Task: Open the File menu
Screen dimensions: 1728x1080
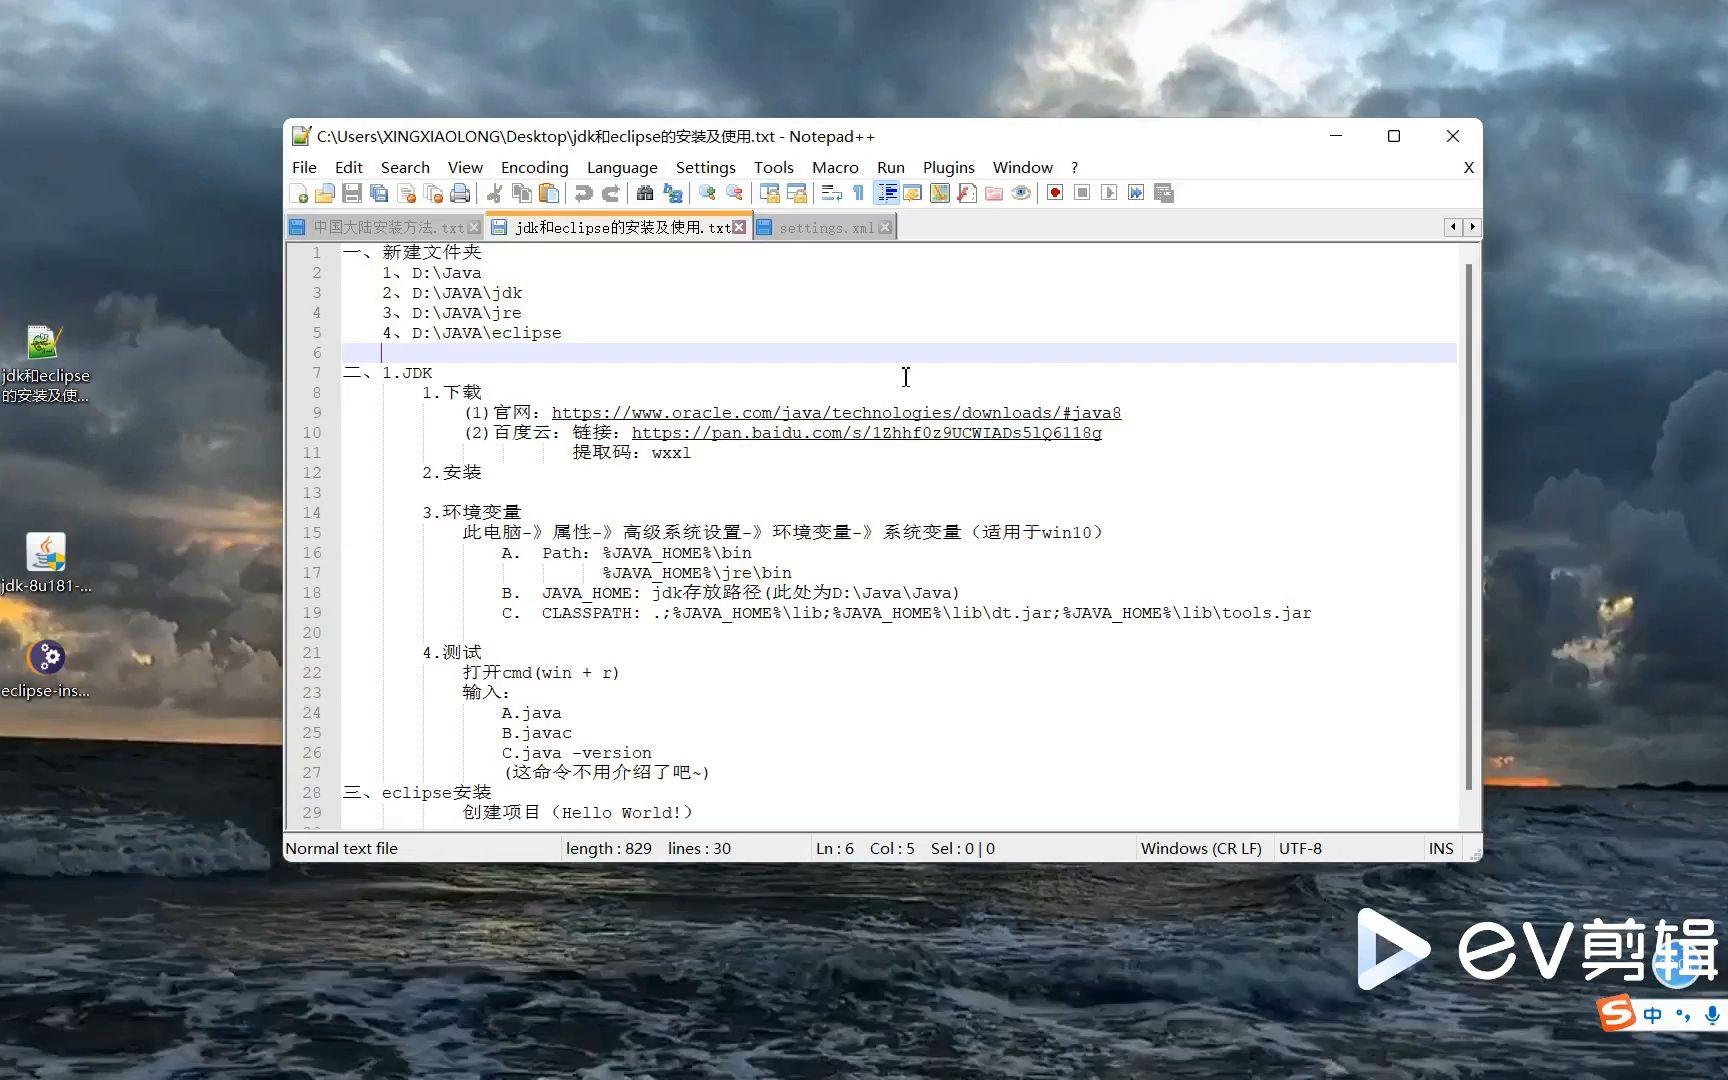Action: [304, 167]
